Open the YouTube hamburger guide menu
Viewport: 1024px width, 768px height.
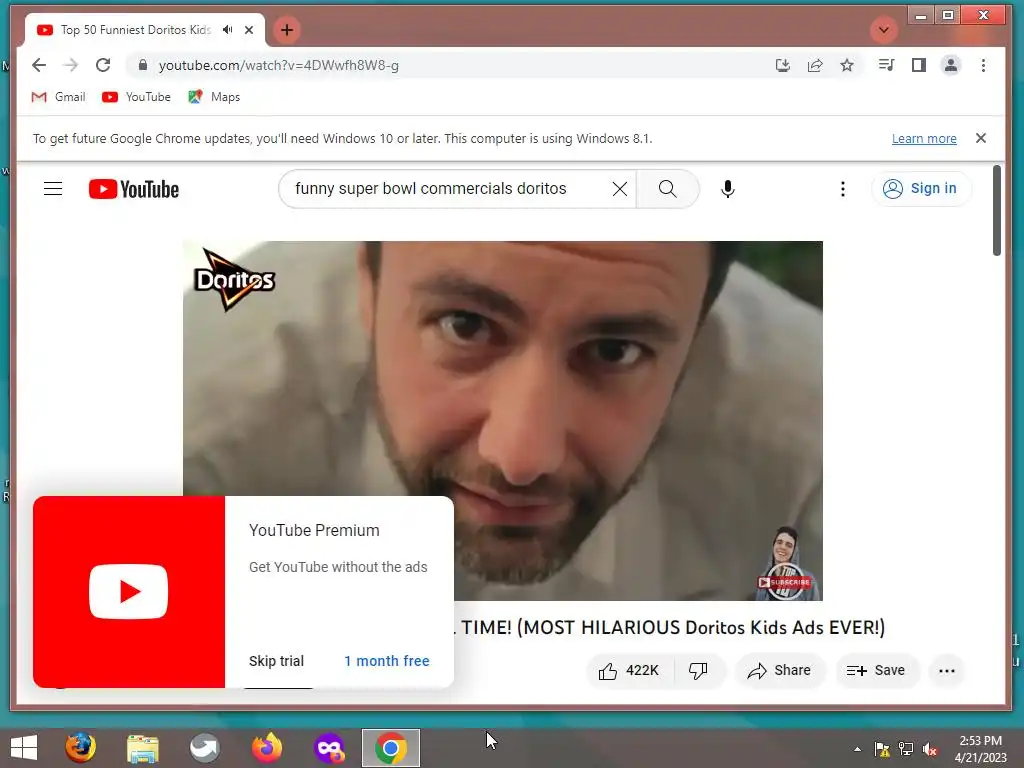[x=53, y=189]
